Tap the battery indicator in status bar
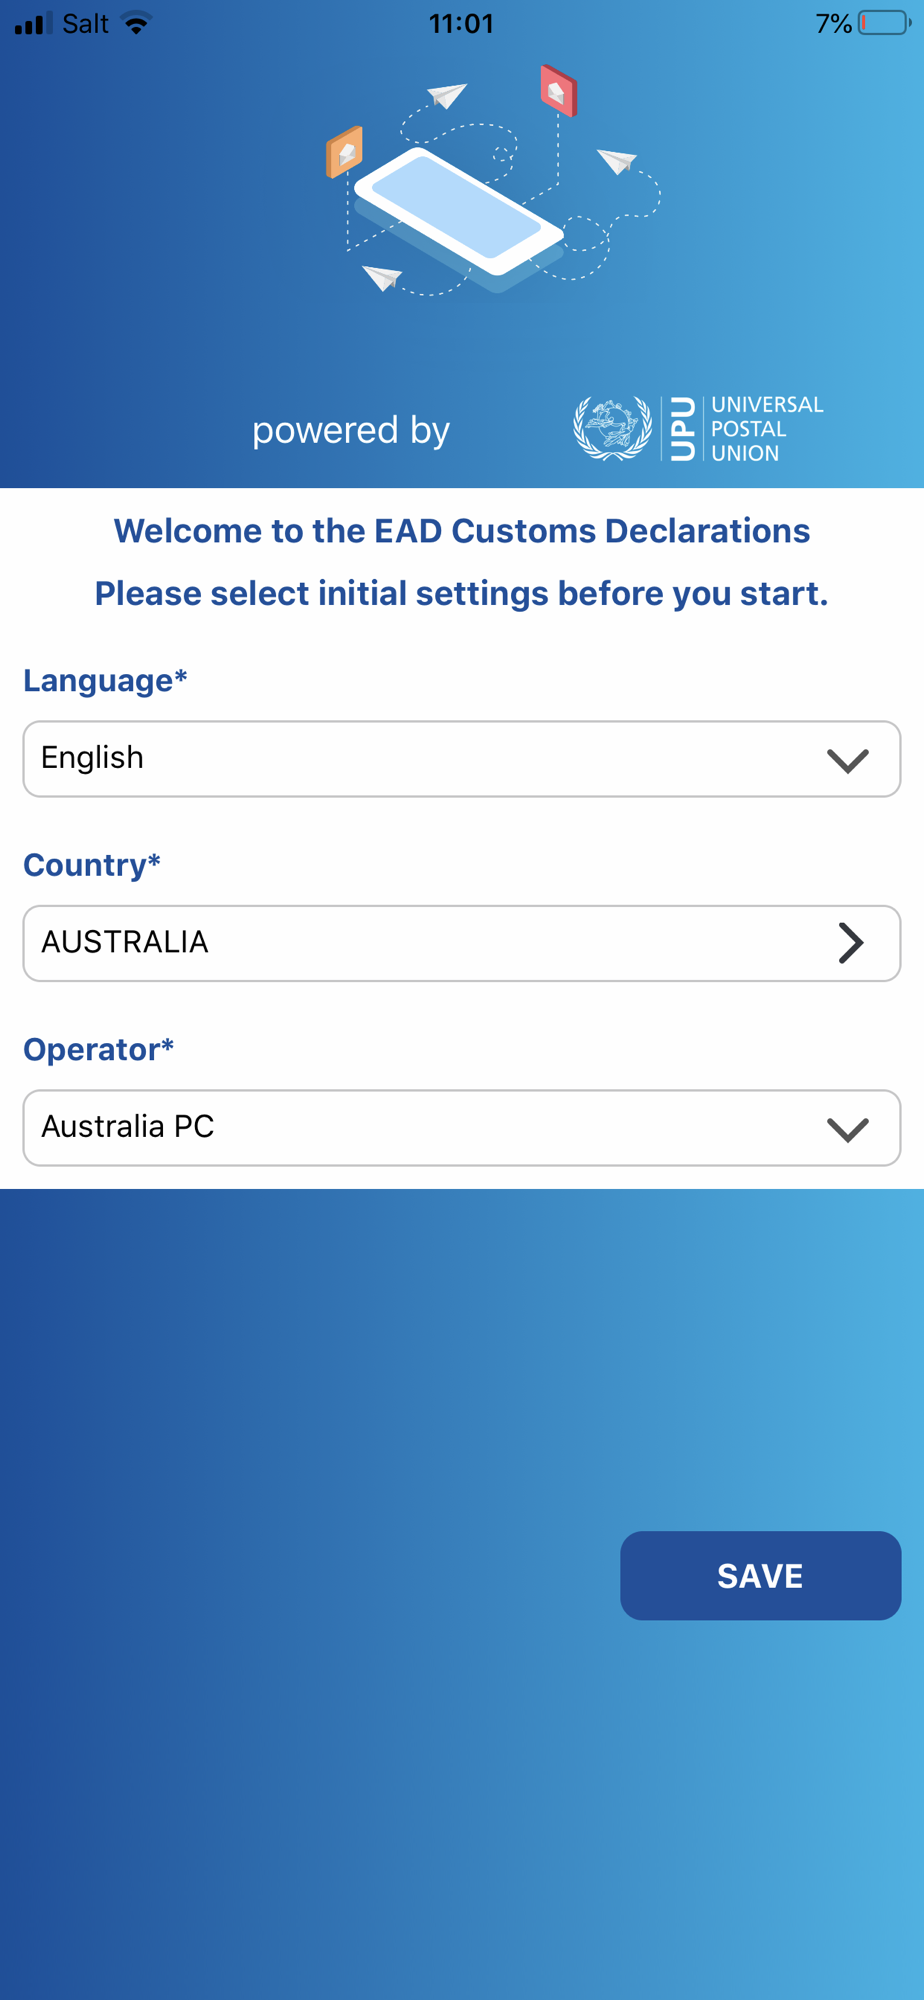The width and height of the screenshot is (924, 2000). point(883,23)
